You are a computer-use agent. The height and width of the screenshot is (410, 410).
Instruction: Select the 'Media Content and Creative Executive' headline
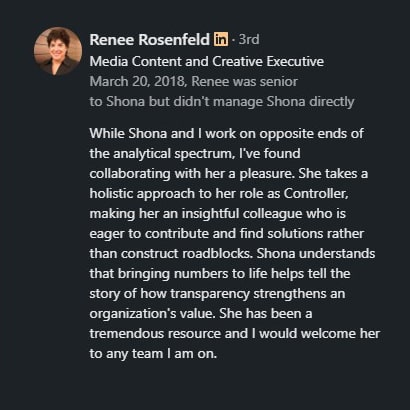coord(207,61)
